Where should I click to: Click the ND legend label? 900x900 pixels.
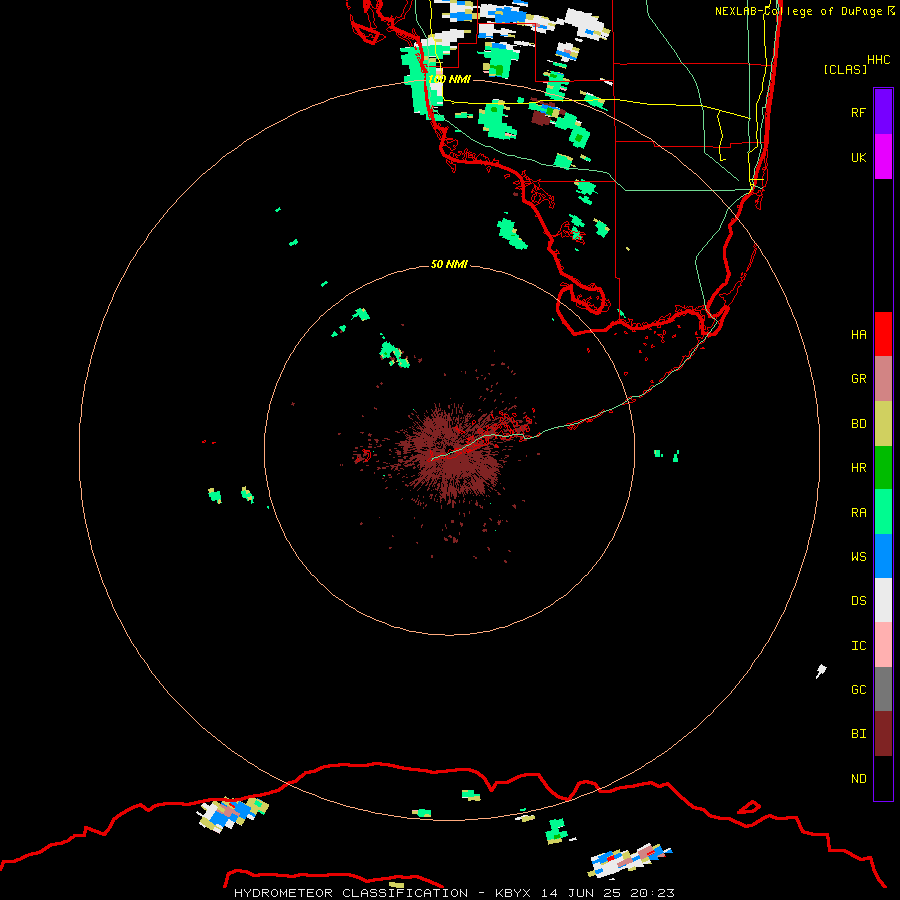click(x=859, y=779)
